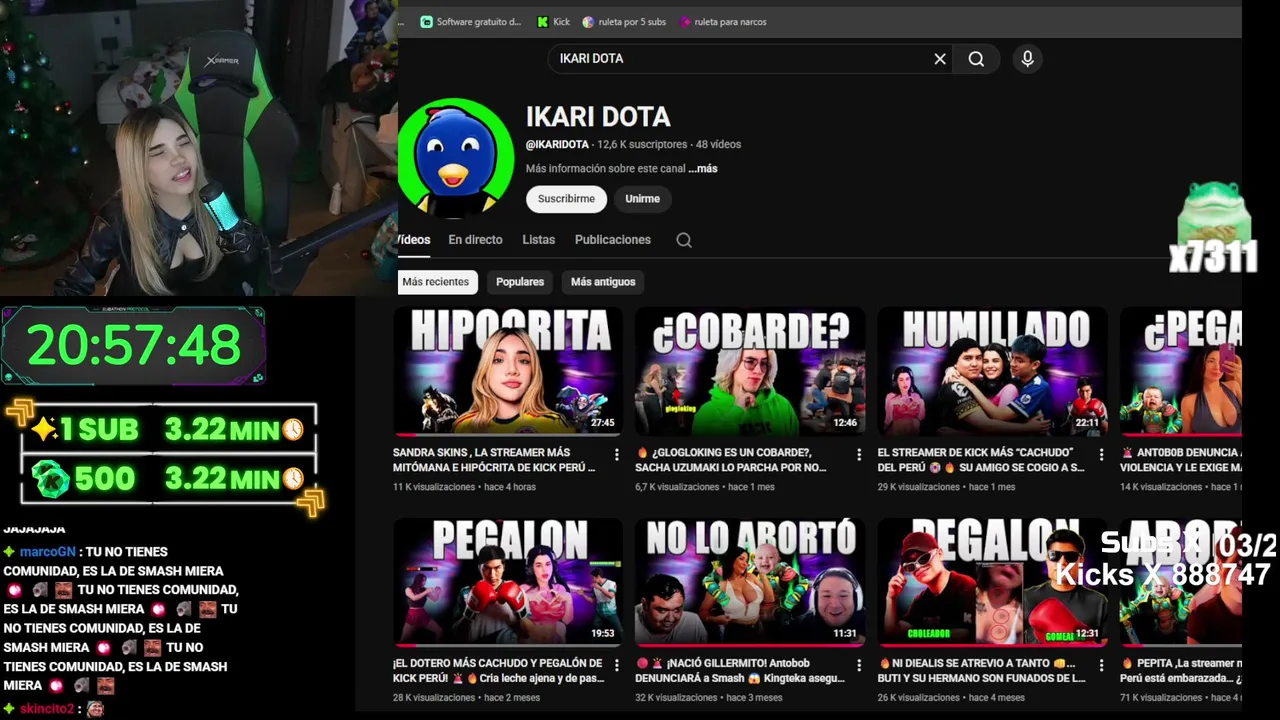Click skincito2 username in chat
The height and width of the screenshot is (720, 1280).
(47, 709)
